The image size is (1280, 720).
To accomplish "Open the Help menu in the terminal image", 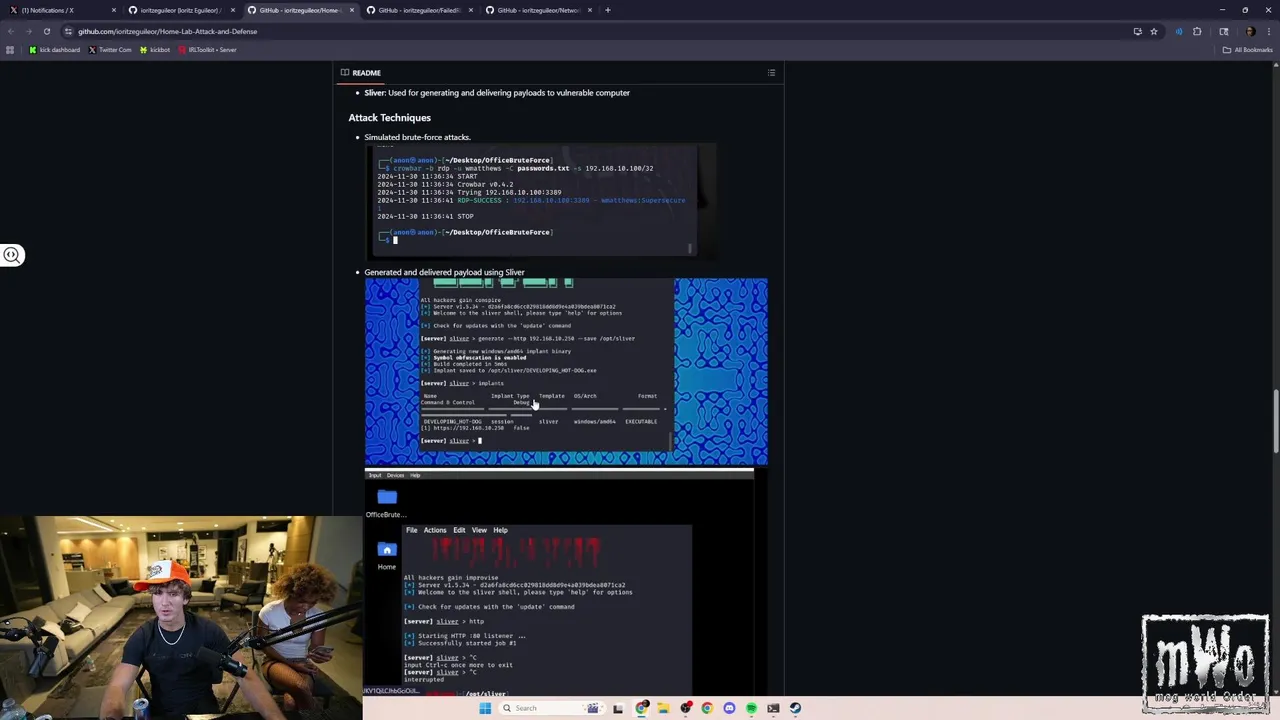I will [x=500, y=530].
